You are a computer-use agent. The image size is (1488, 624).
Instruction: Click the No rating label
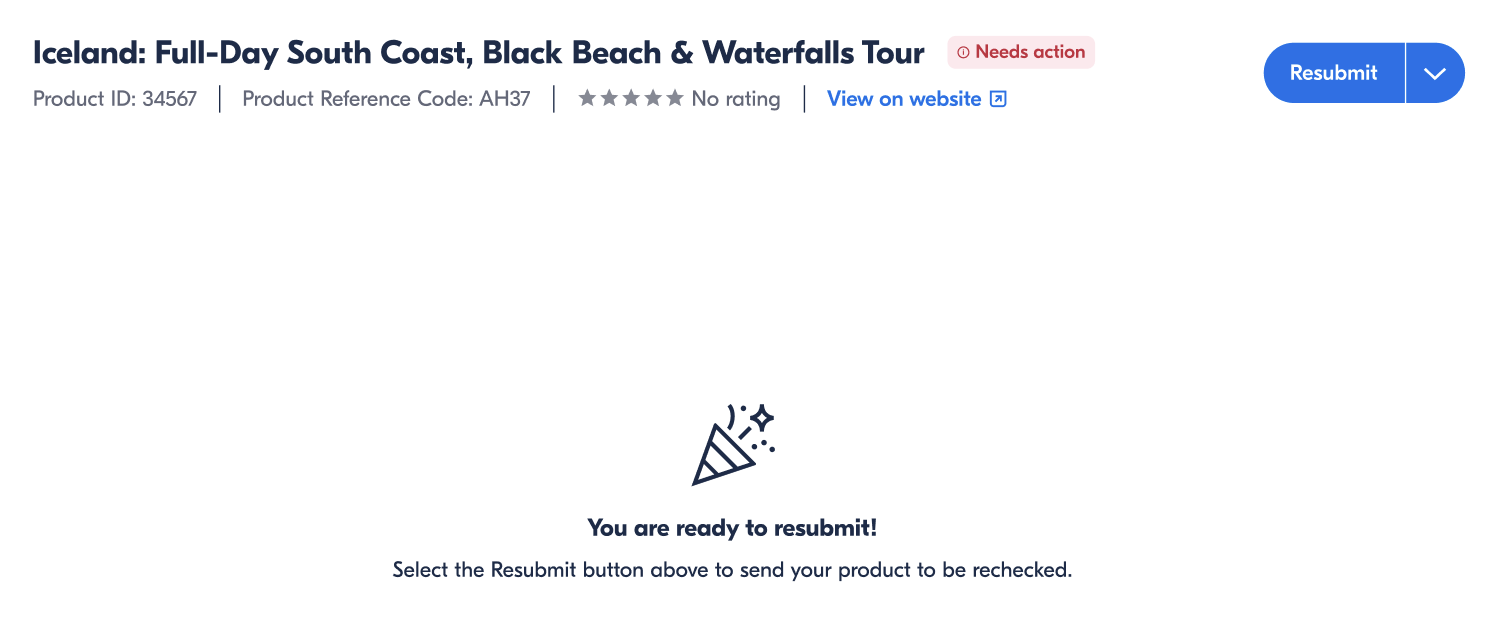coord(736,99)
